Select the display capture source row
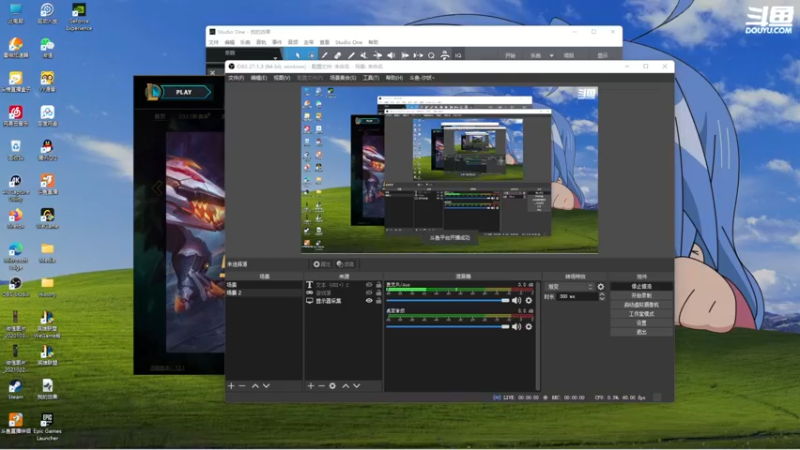Image resolution: width=800 pixels, height=450 pixels. pyautogui.click(x=344, y=301)
